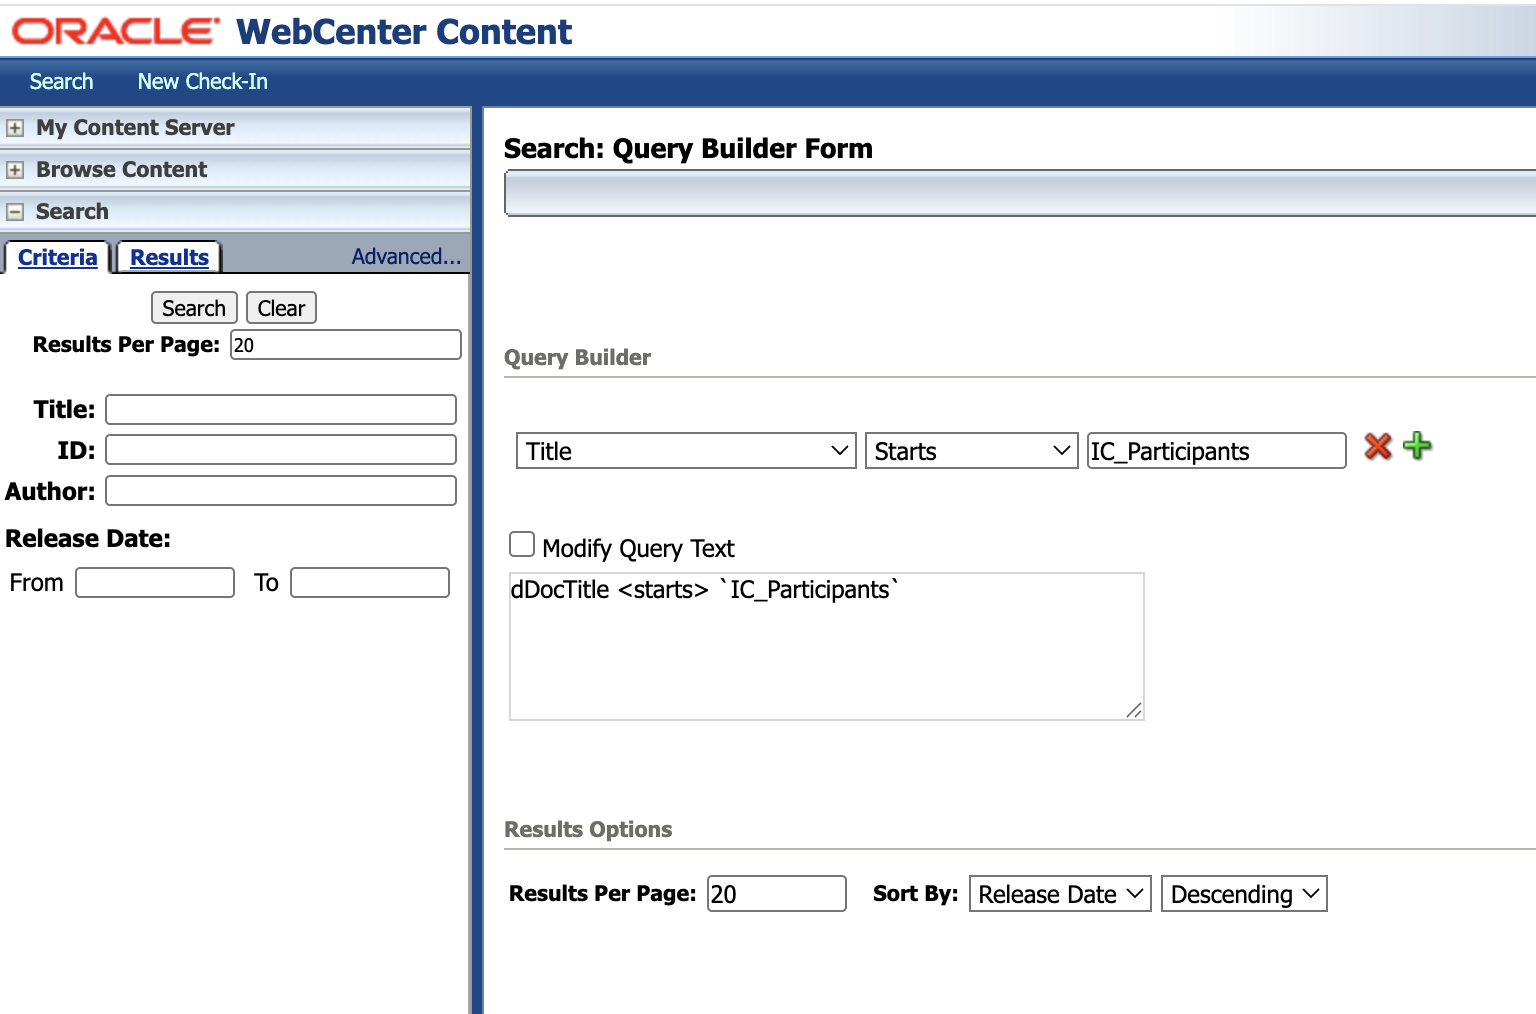Click the Author input field
This screenshot has width=1536, height=1014.
coord(280,490)
